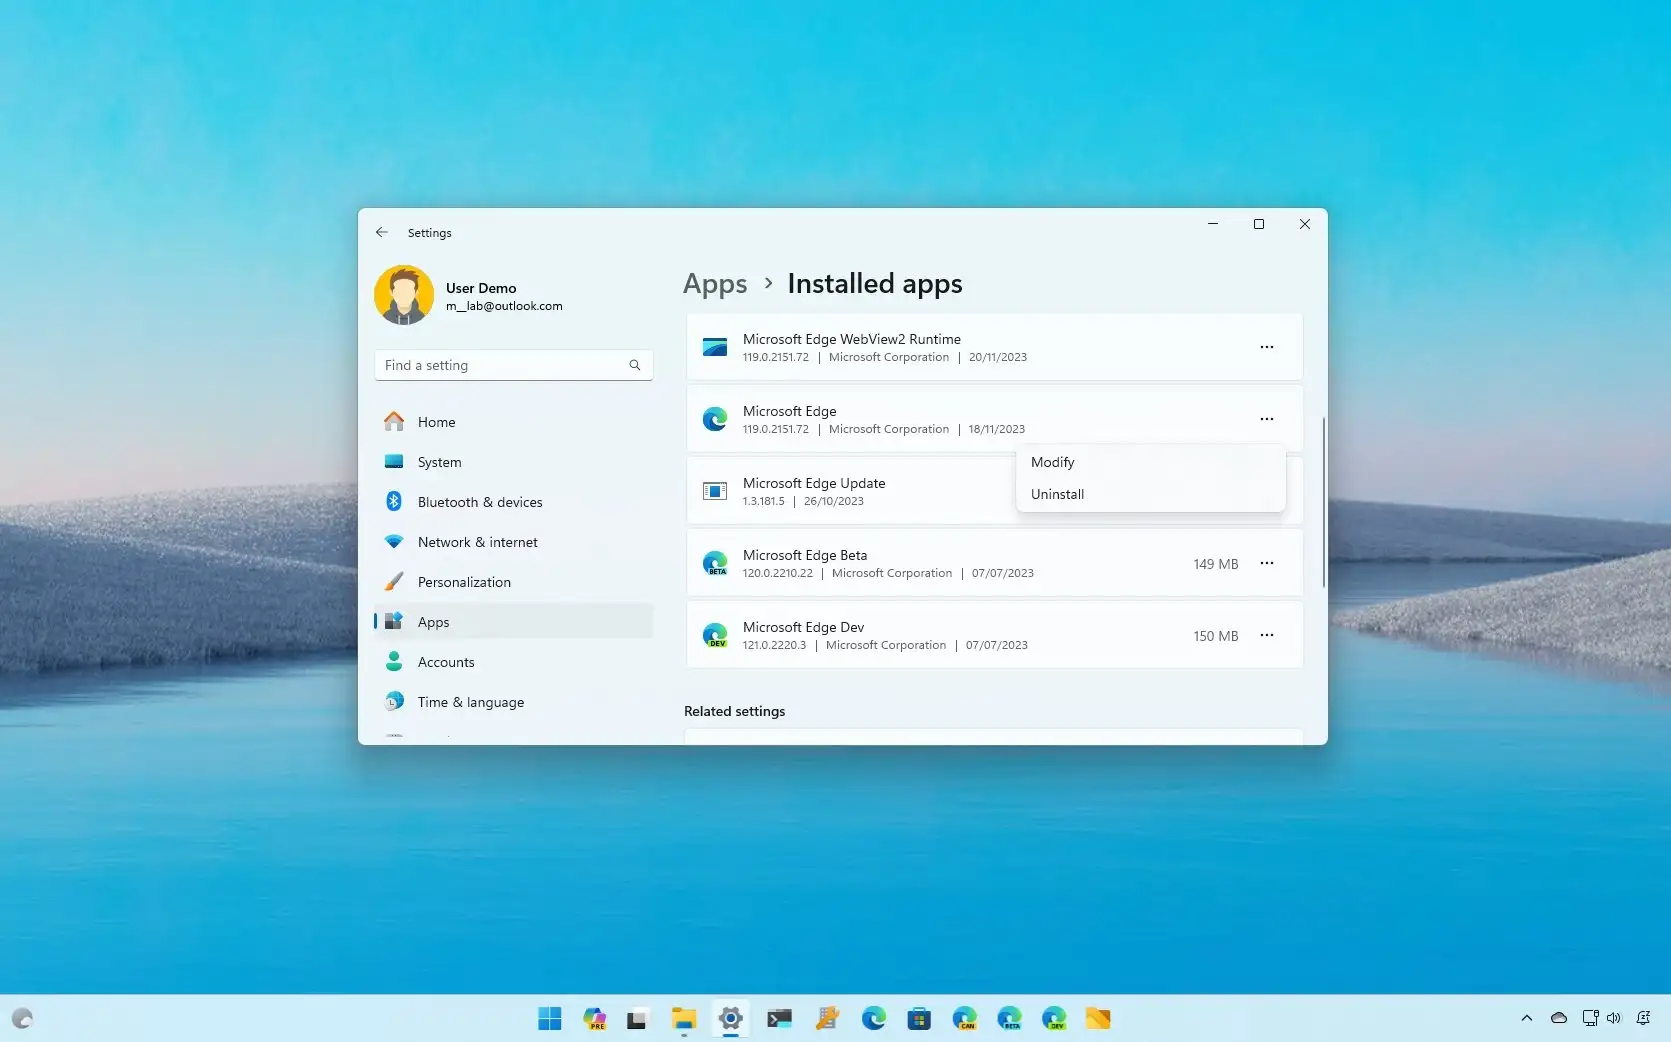
Task: Click the Find a setting search field
Action: click(514, 365)
